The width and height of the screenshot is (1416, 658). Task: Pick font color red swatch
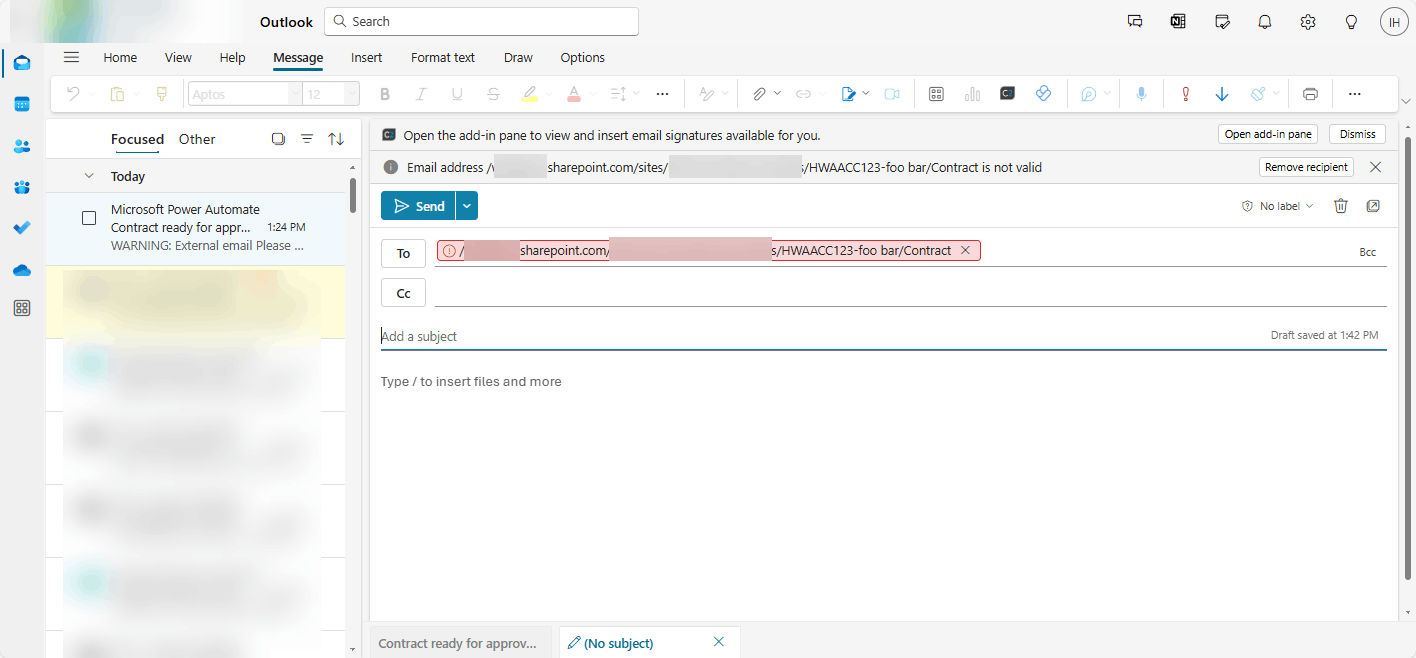tap(573, 94)
